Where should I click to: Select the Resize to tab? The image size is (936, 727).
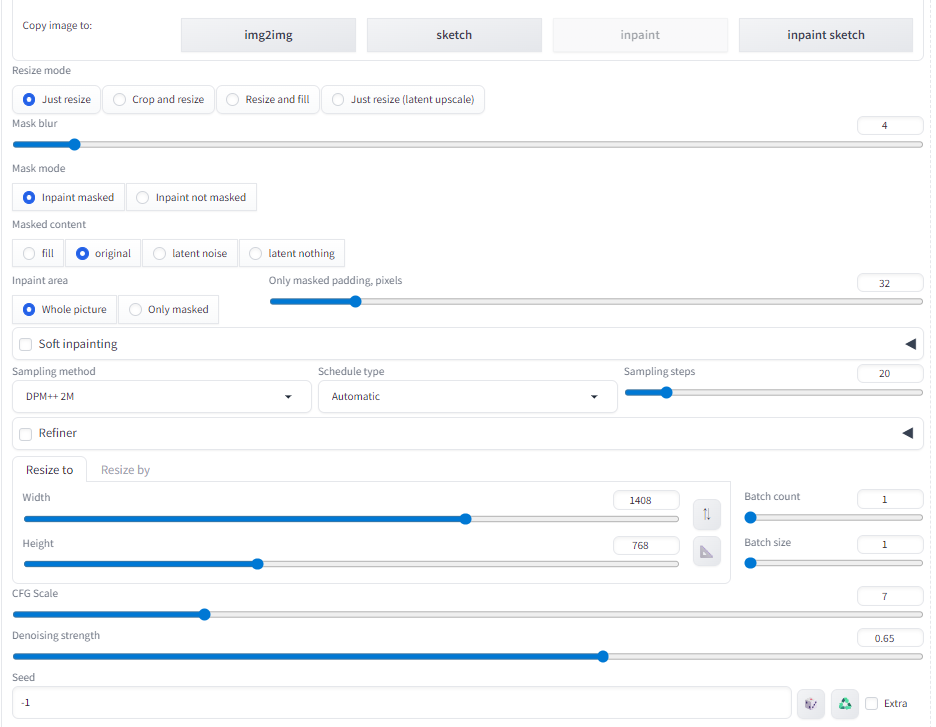pos(49,470)
